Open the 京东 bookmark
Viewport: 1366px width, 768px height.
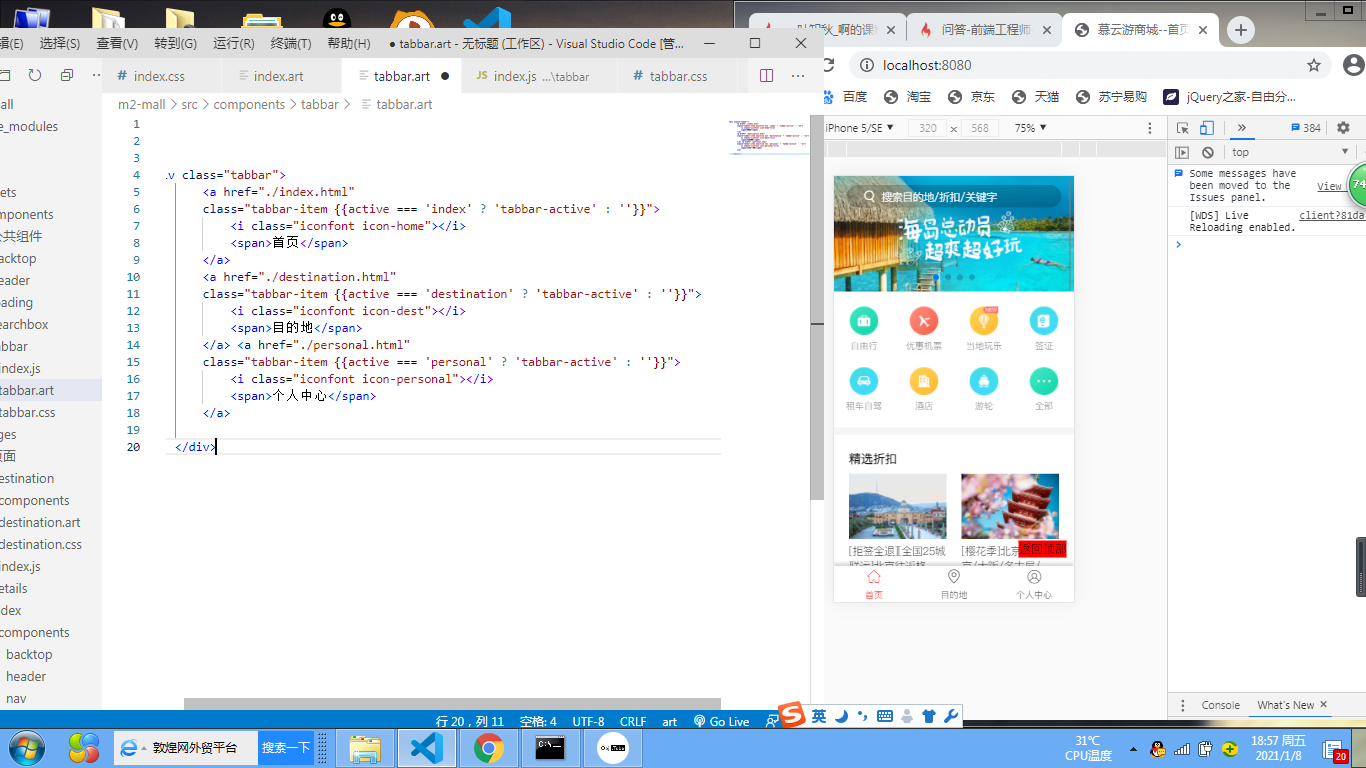pyautogui.click(x=971, y=97)
